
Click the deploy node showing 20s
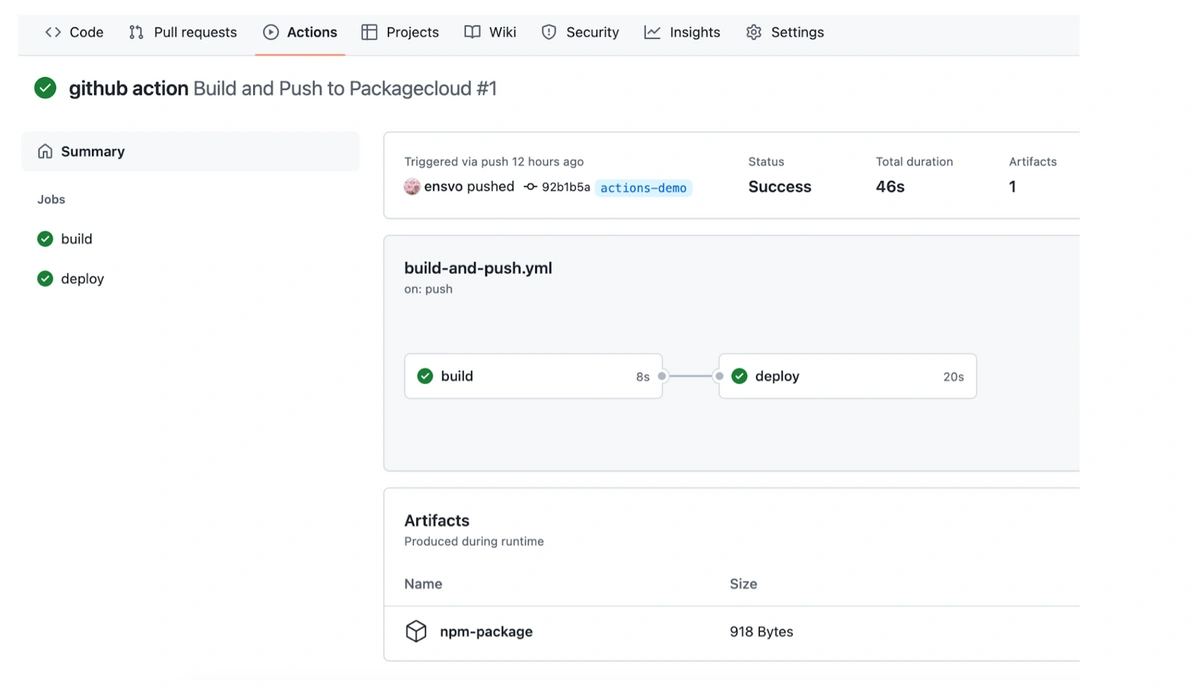(847, 376)
